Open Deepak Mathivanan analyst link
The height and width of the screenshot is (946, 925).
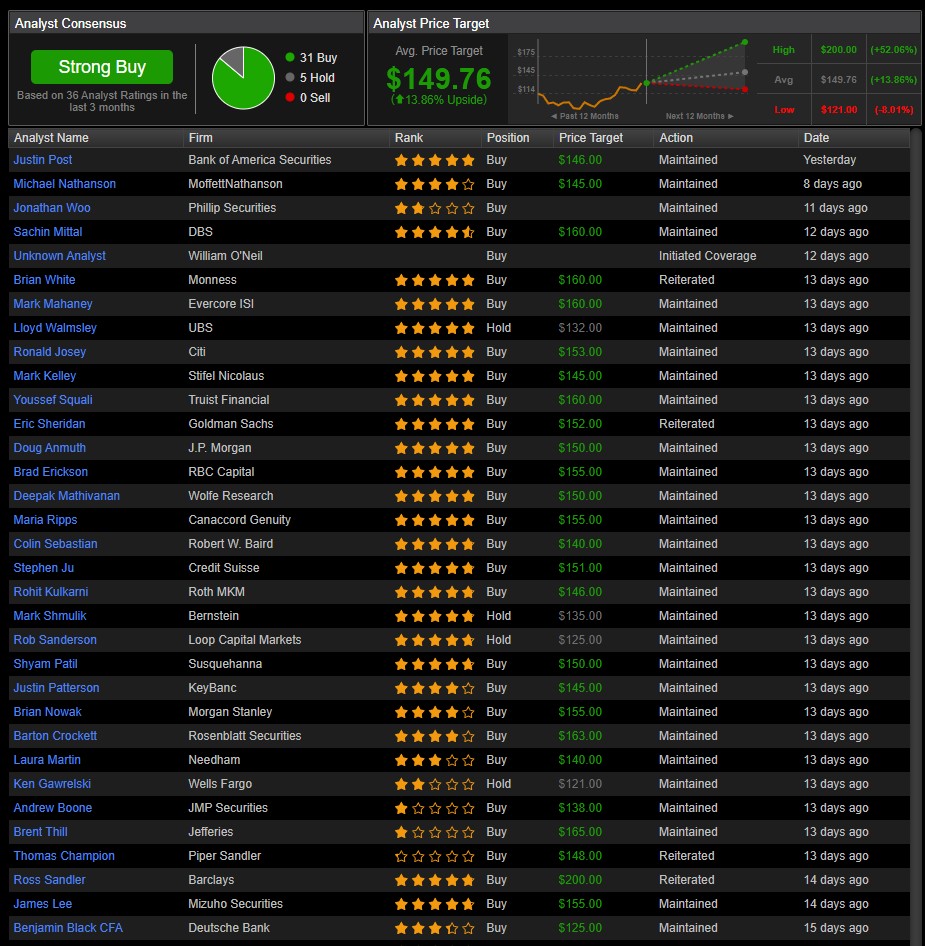tap(66, 496)
